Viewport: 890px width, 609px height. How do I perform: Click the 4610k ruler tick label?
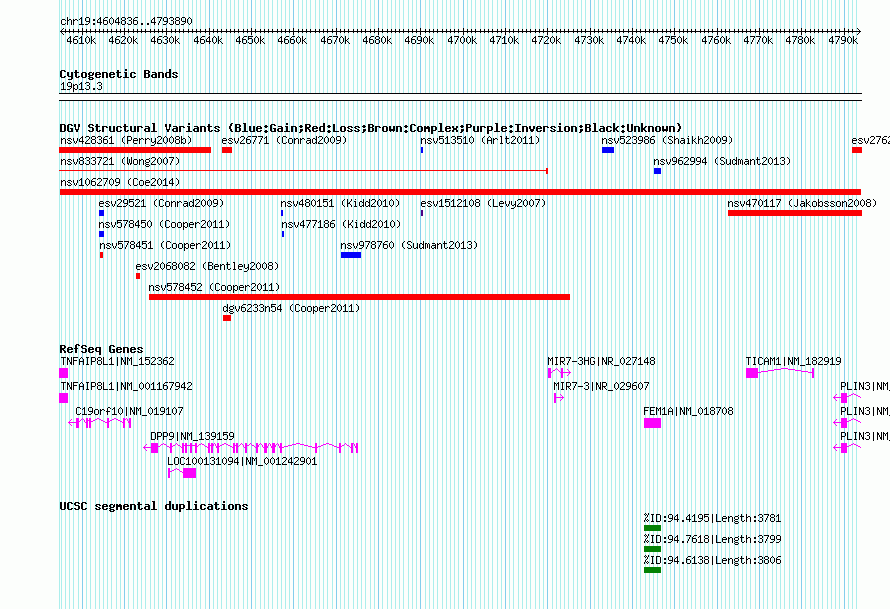[x=81, y=40]
